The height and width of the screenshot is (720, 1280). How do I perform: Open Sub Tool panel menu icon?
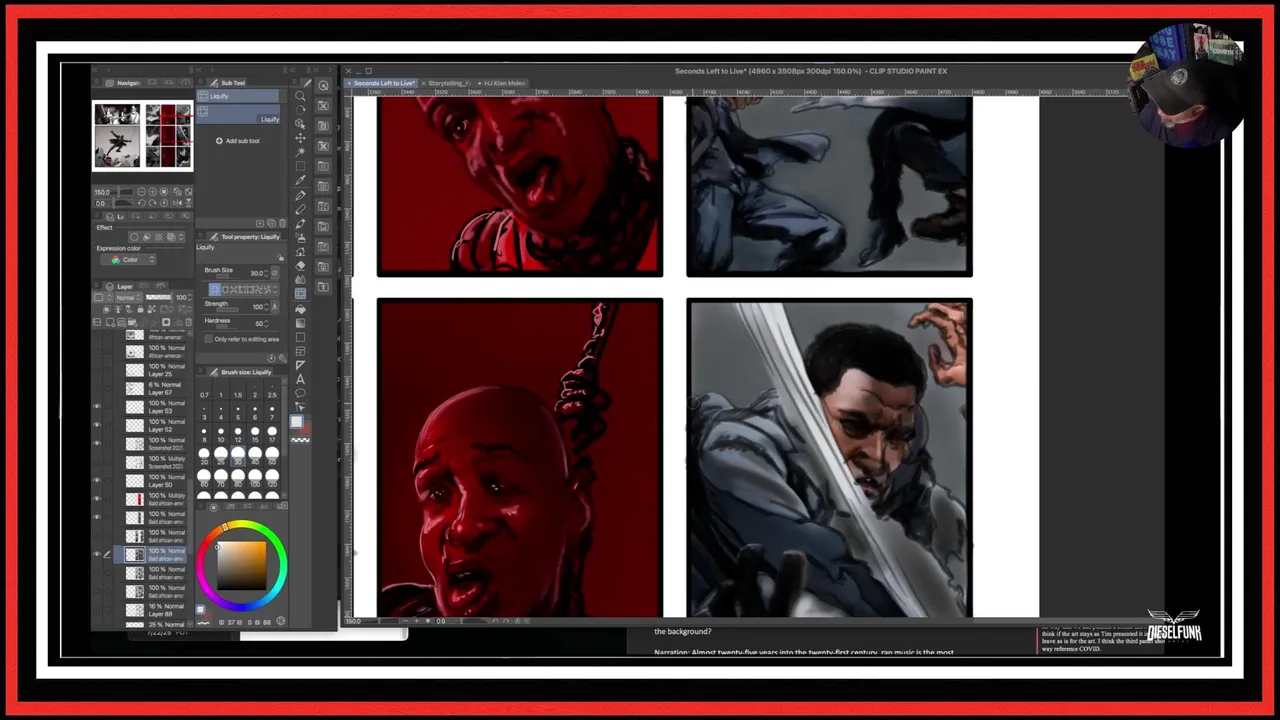[200, 83]
